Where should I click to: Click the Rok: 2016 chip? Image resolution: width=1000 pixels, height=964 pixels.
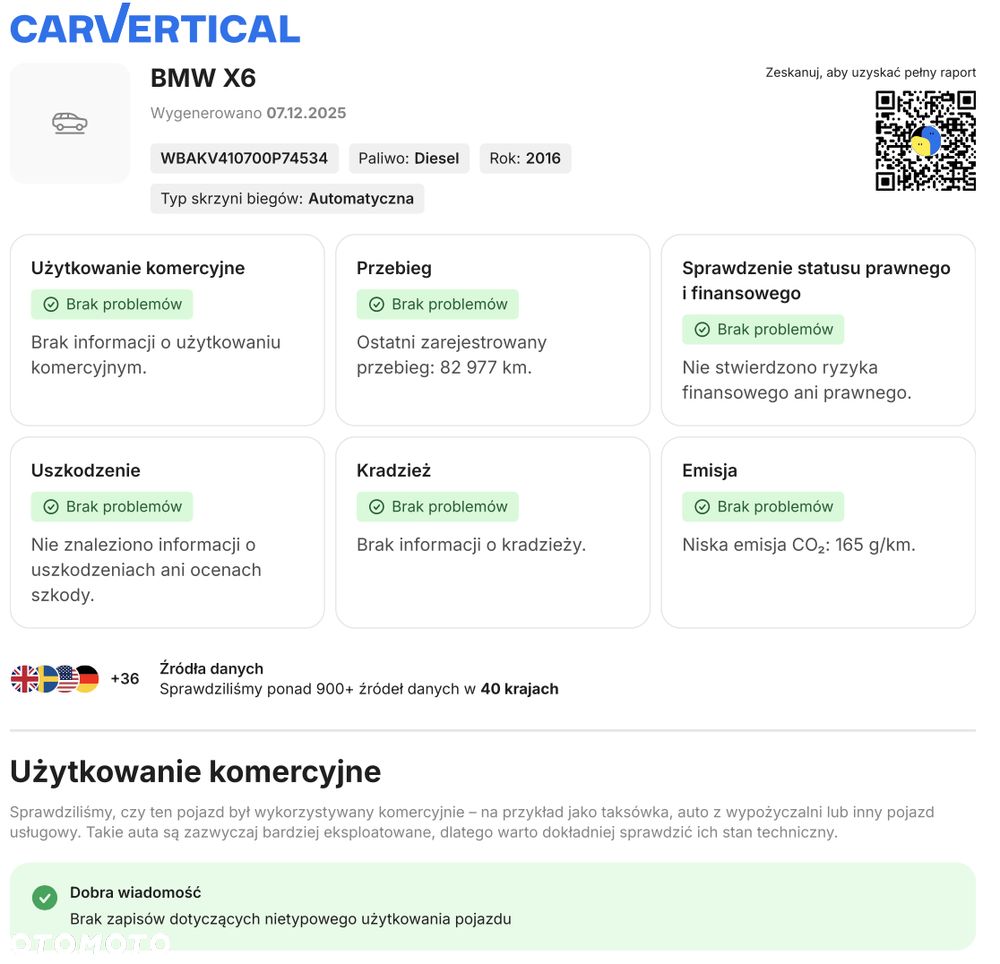click(525, 158)
